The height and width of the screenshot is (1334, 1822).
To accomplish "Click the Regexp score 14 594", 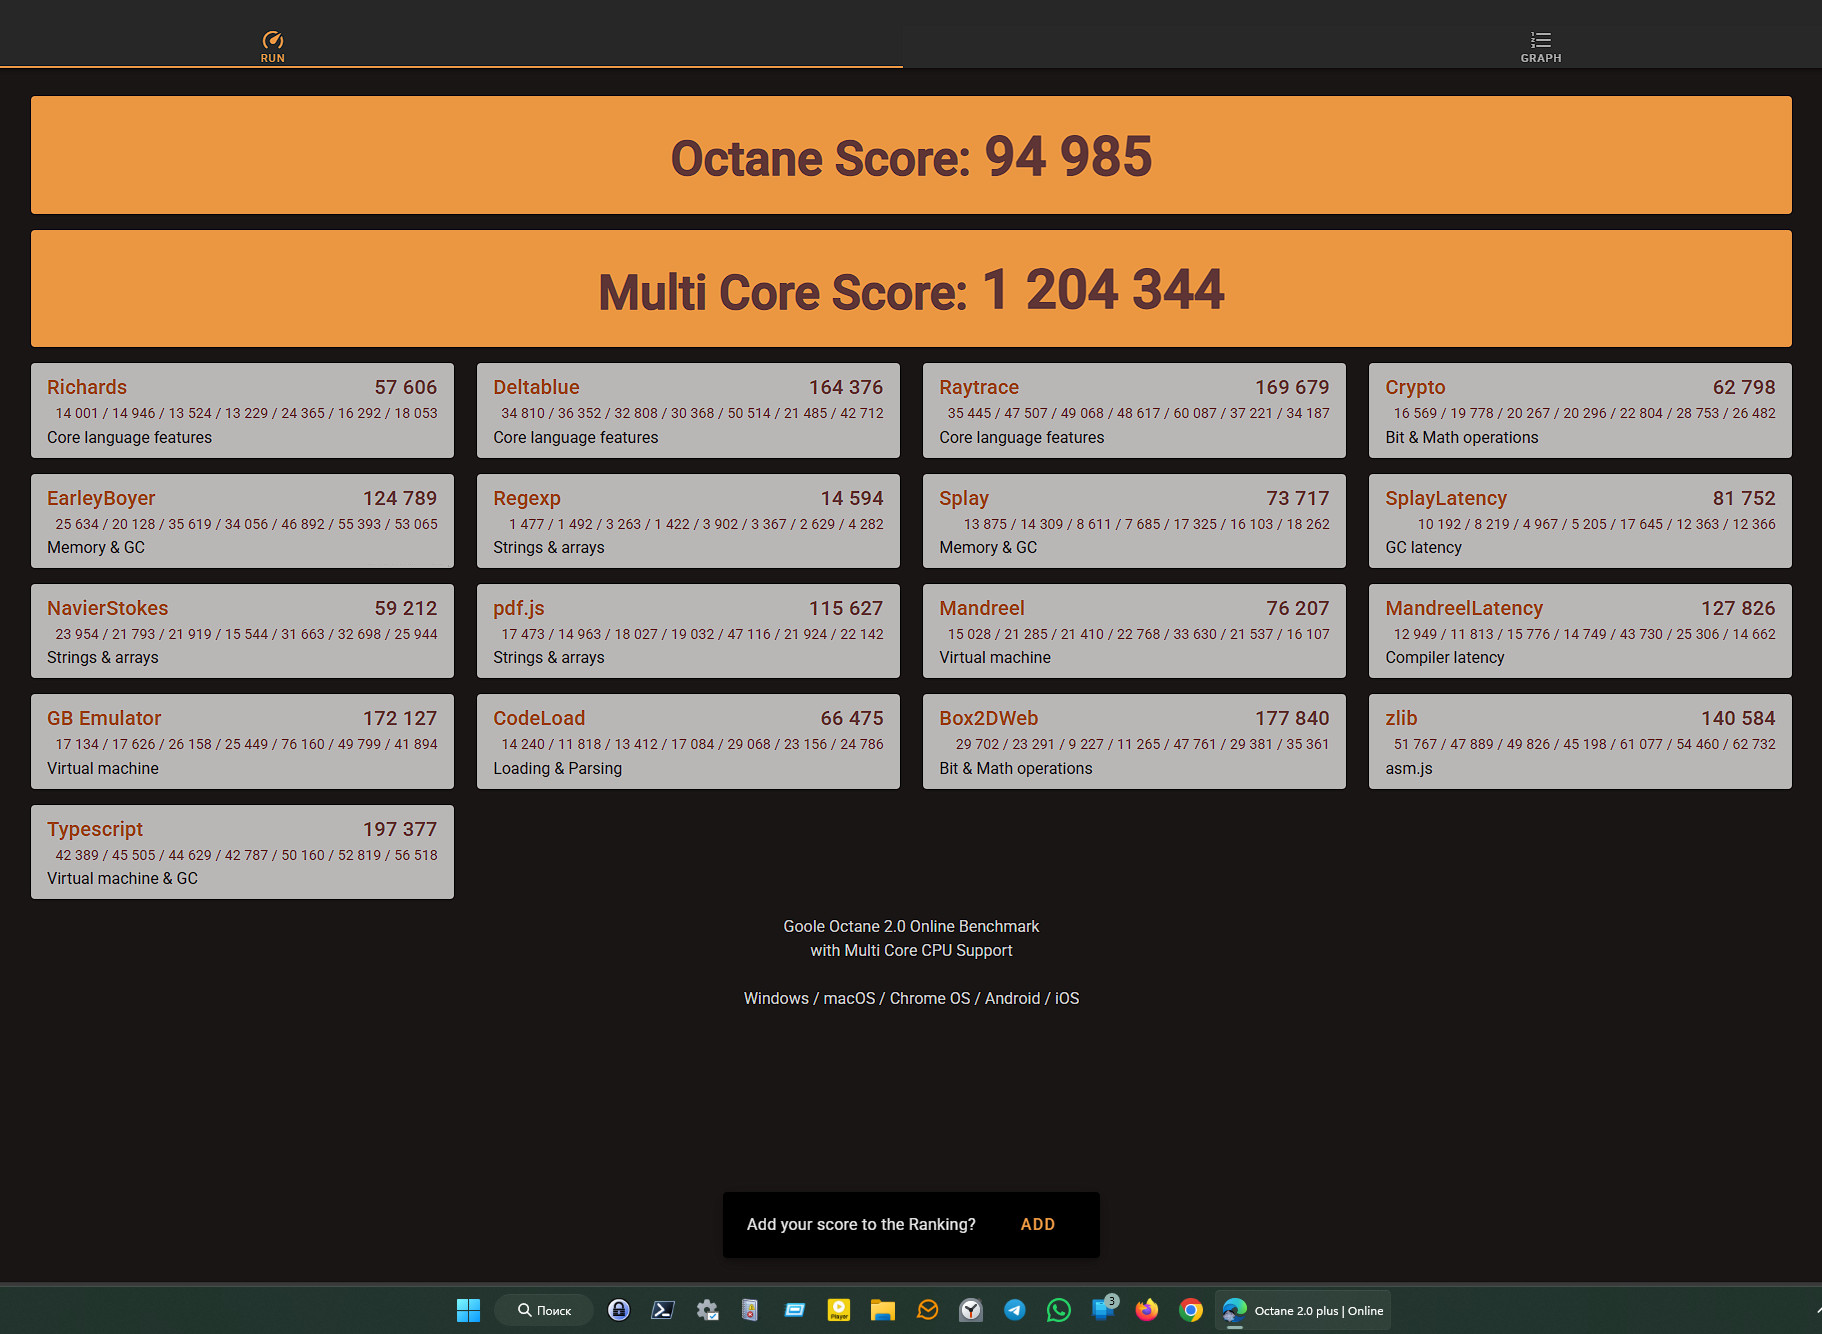I will point(852,498).
